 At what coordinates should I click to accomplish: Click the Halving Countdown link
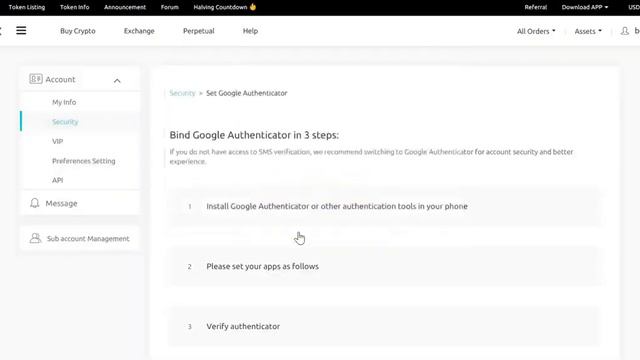tap(220, 7)
